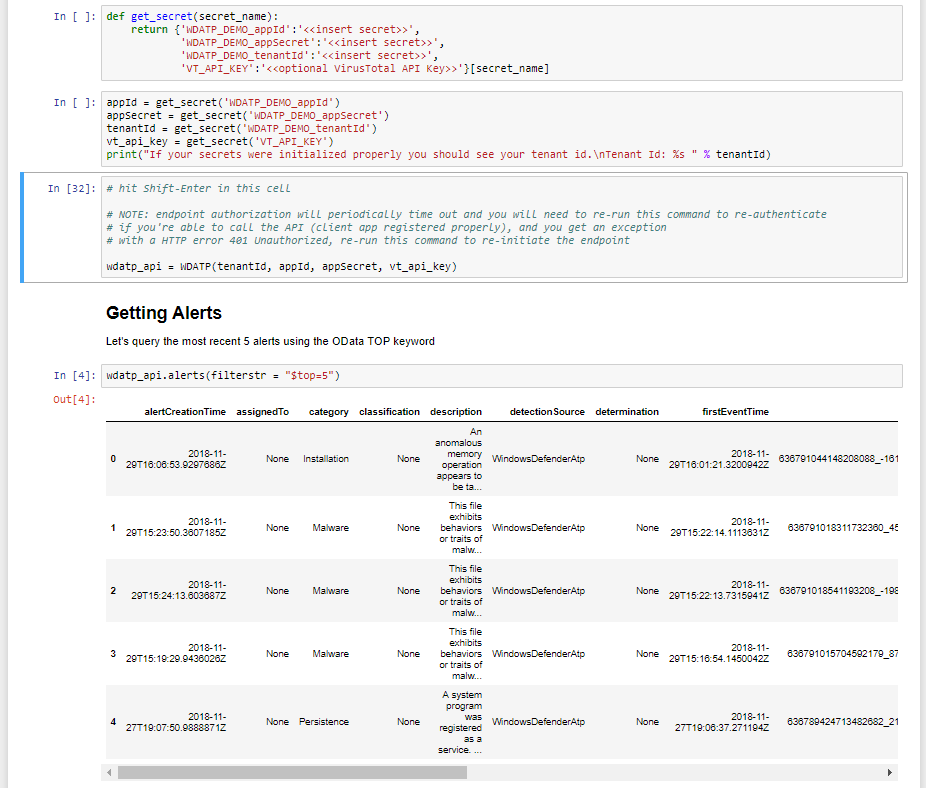Screen dimensions: 926x788
Task: Click the In [4] cell prompt label
Action: point(74,376)
